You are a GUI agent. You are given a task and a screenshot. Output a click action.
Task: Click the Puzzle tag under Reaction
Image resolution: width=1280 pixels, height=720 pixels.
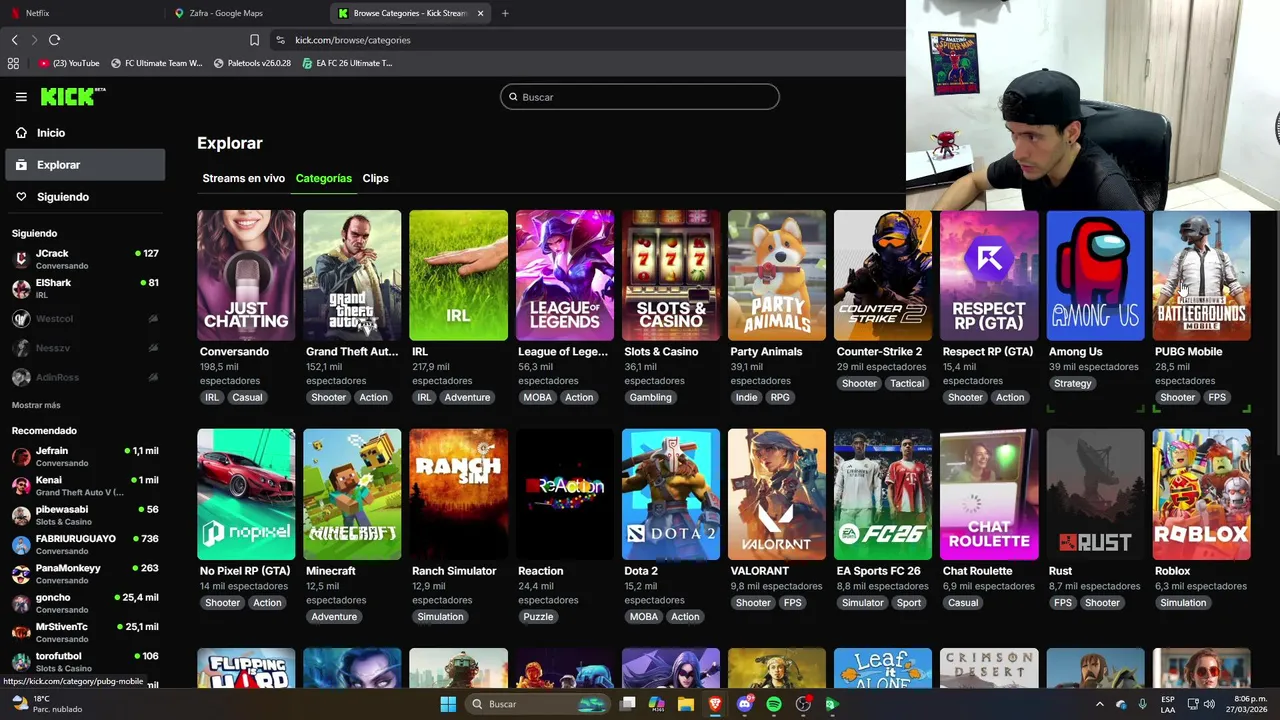point(538,616)
